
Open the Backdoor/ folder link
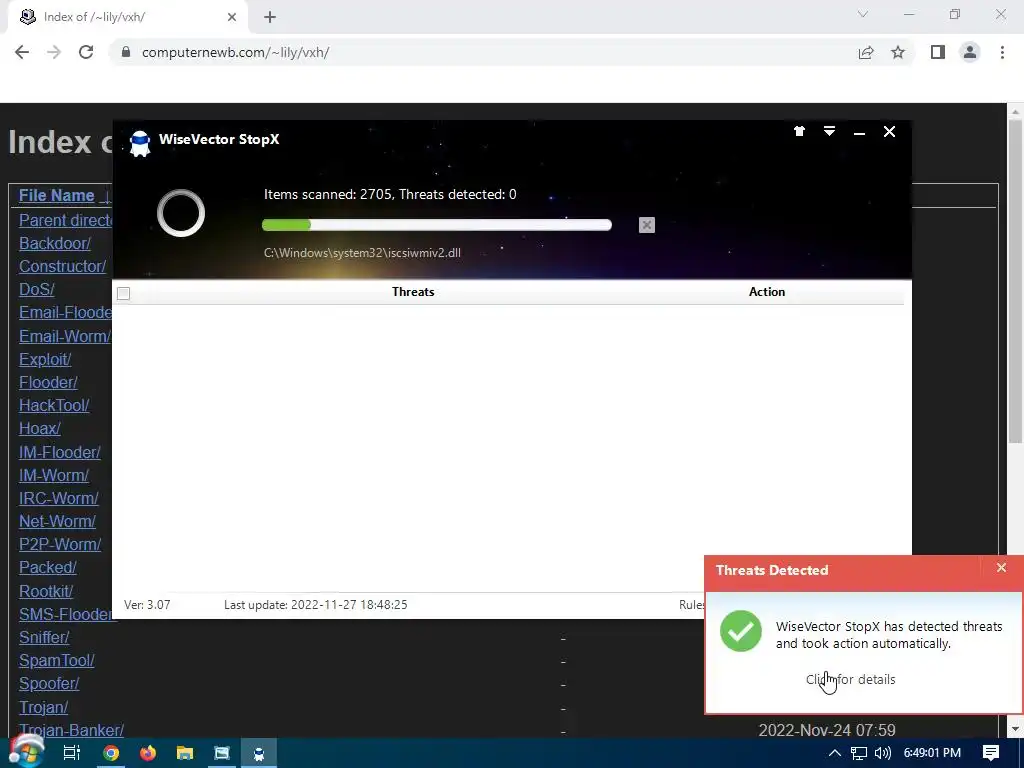pos(55,244)
